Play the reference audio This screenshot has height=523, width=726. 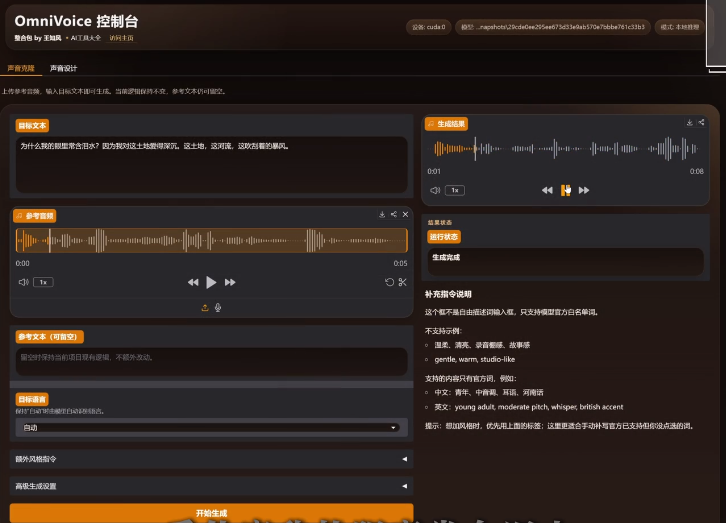tap(211, 282)
